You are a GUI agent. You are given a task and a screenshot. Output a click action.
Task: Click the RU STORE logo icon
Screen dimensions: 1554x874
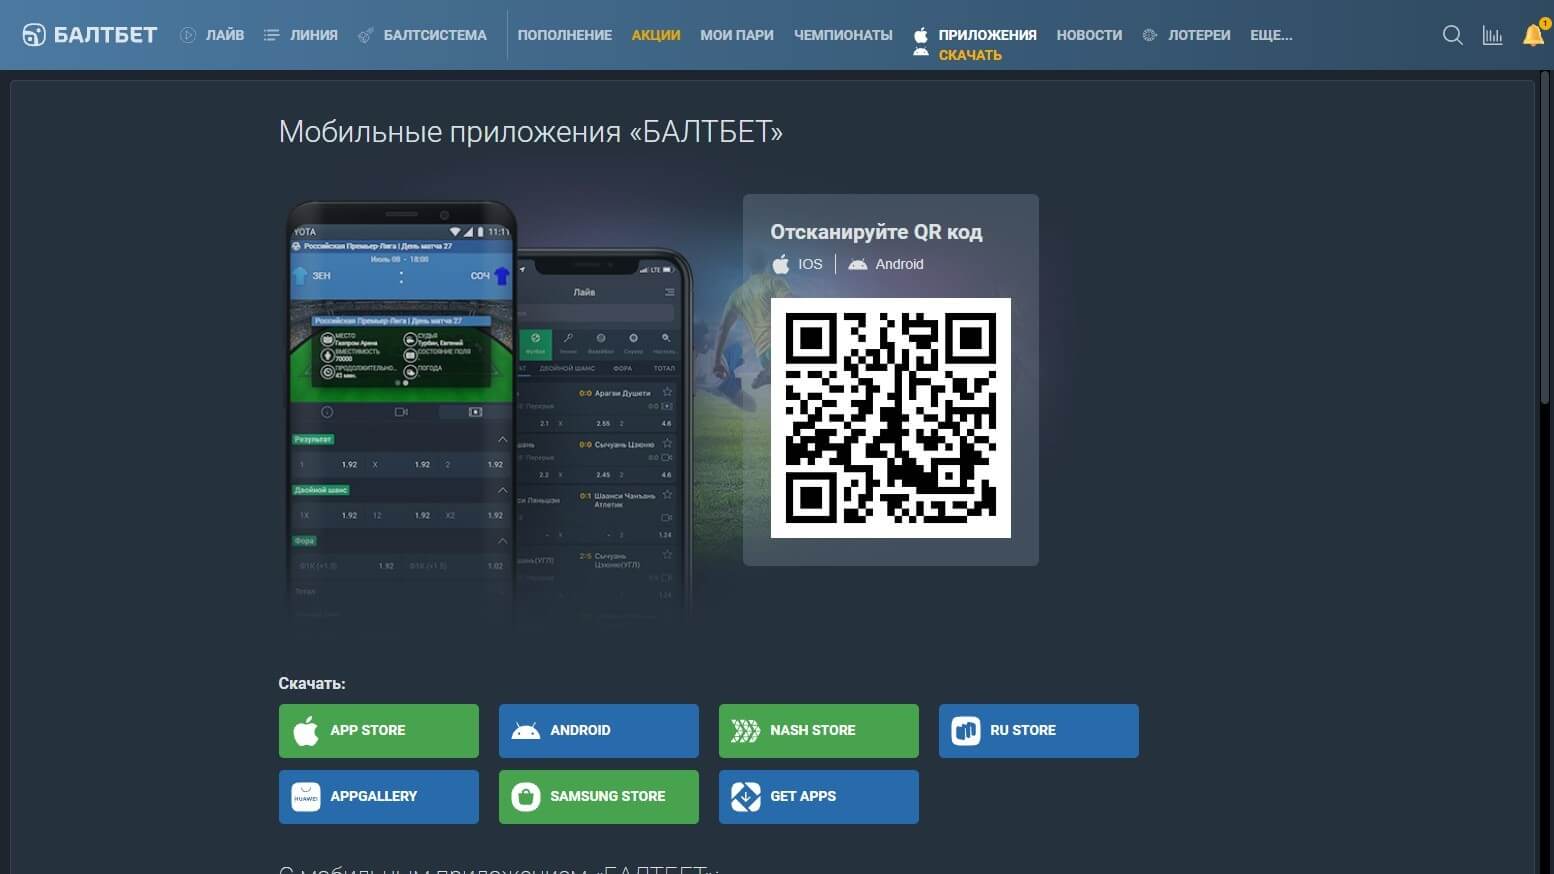(x=965, y=731)
